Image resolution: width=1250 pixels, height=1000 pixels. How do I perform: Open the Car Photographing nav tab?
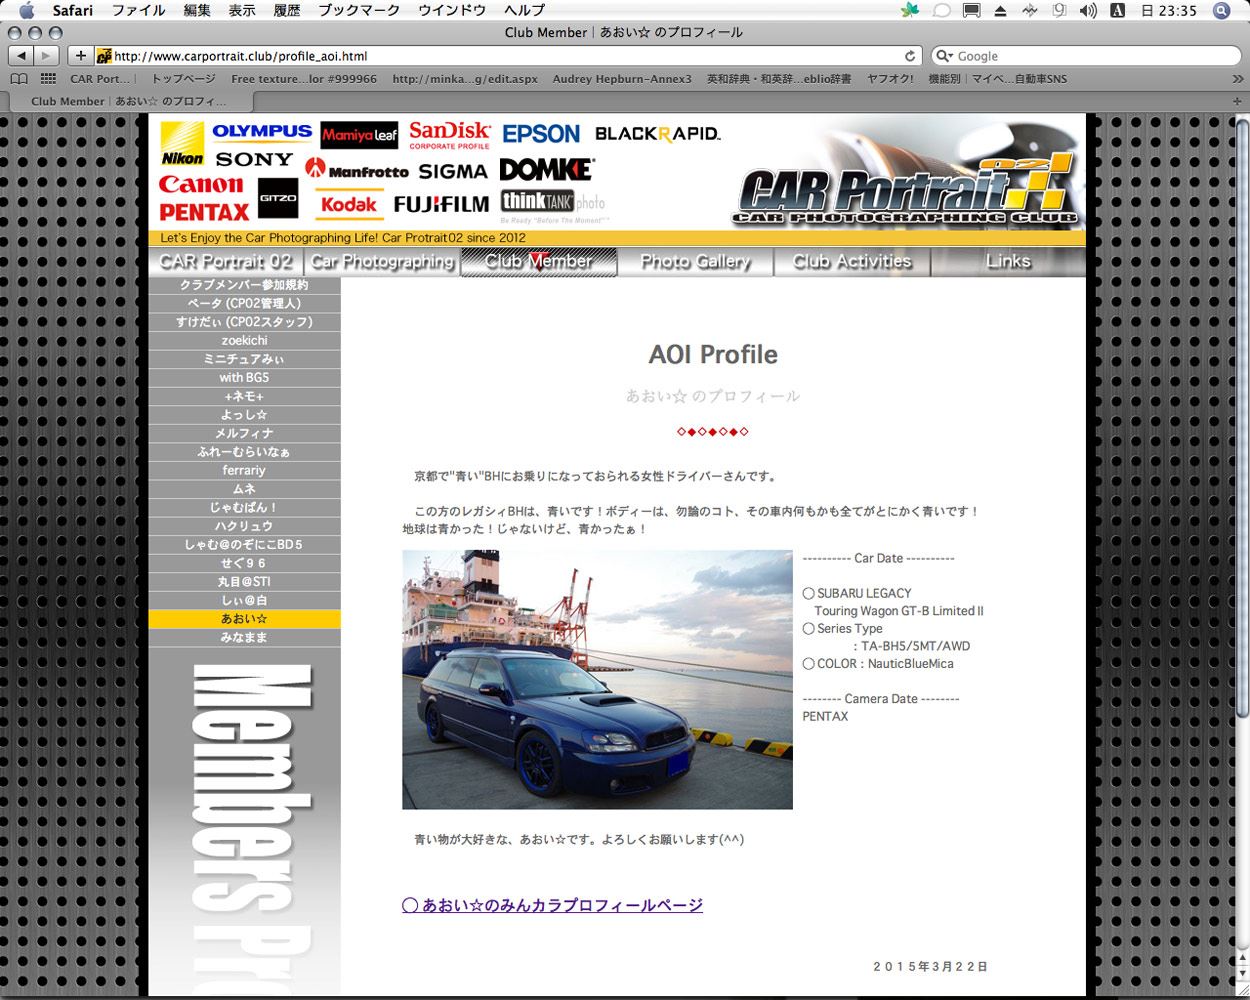click(x=382, y=262)
